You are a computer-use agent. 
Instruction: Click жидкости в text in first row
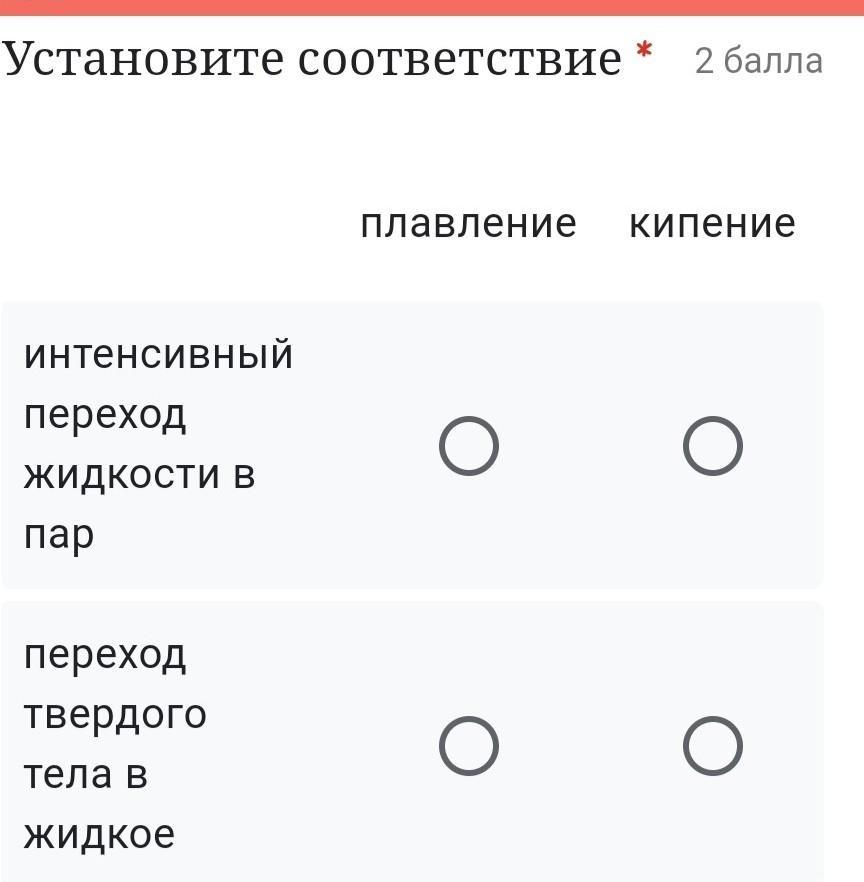click(139, 474)
